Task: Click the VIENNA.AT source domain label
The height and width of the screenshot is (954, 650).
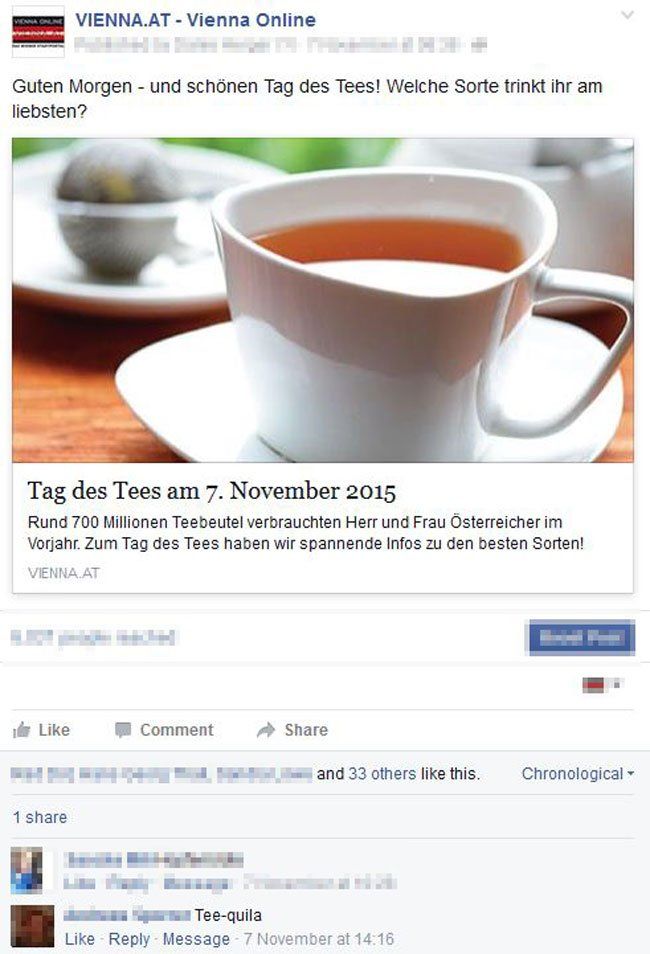Action: pyautogui.click(x=64, y=573)
